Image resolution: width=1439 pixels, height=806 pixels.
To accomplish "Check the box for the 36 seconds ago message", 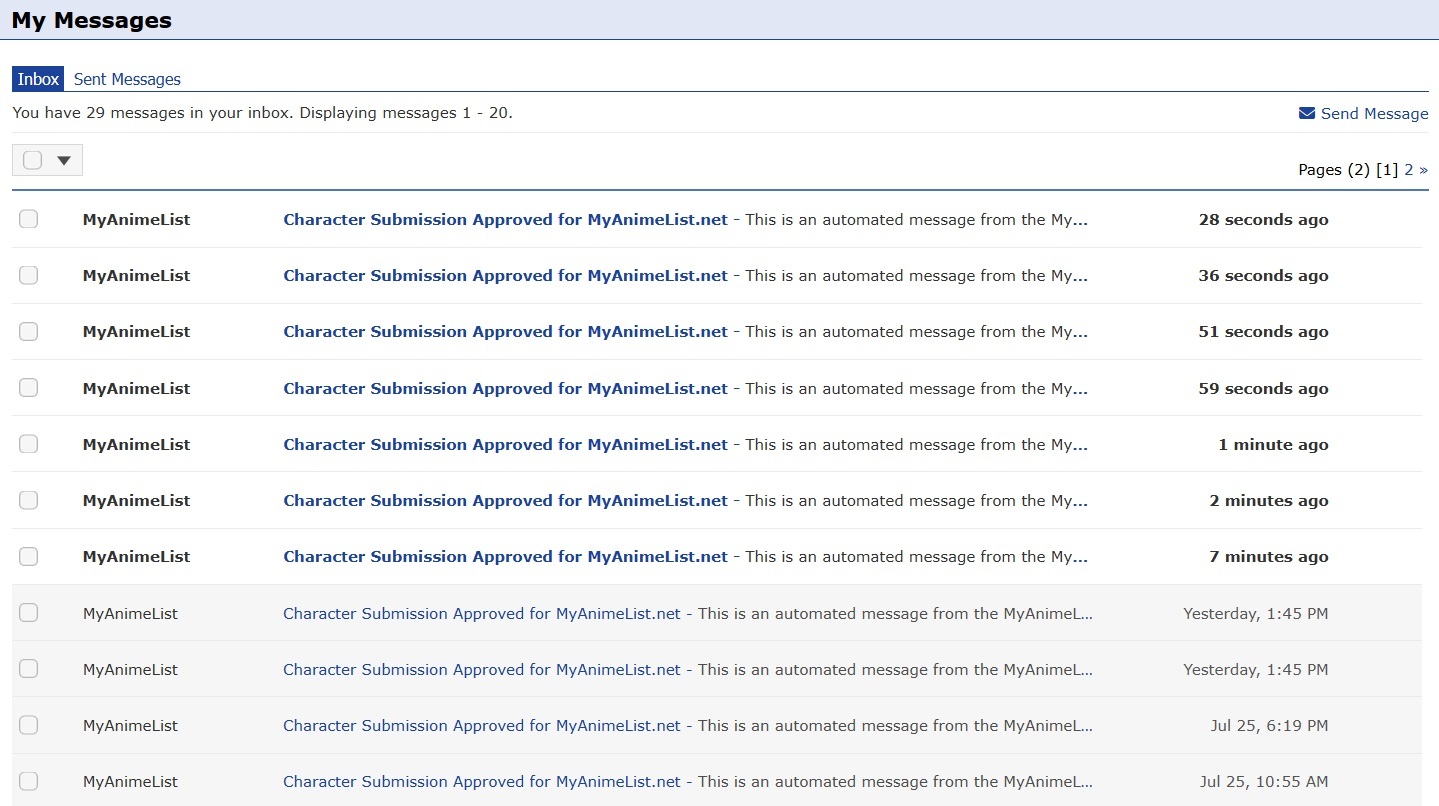I will 29,275.
